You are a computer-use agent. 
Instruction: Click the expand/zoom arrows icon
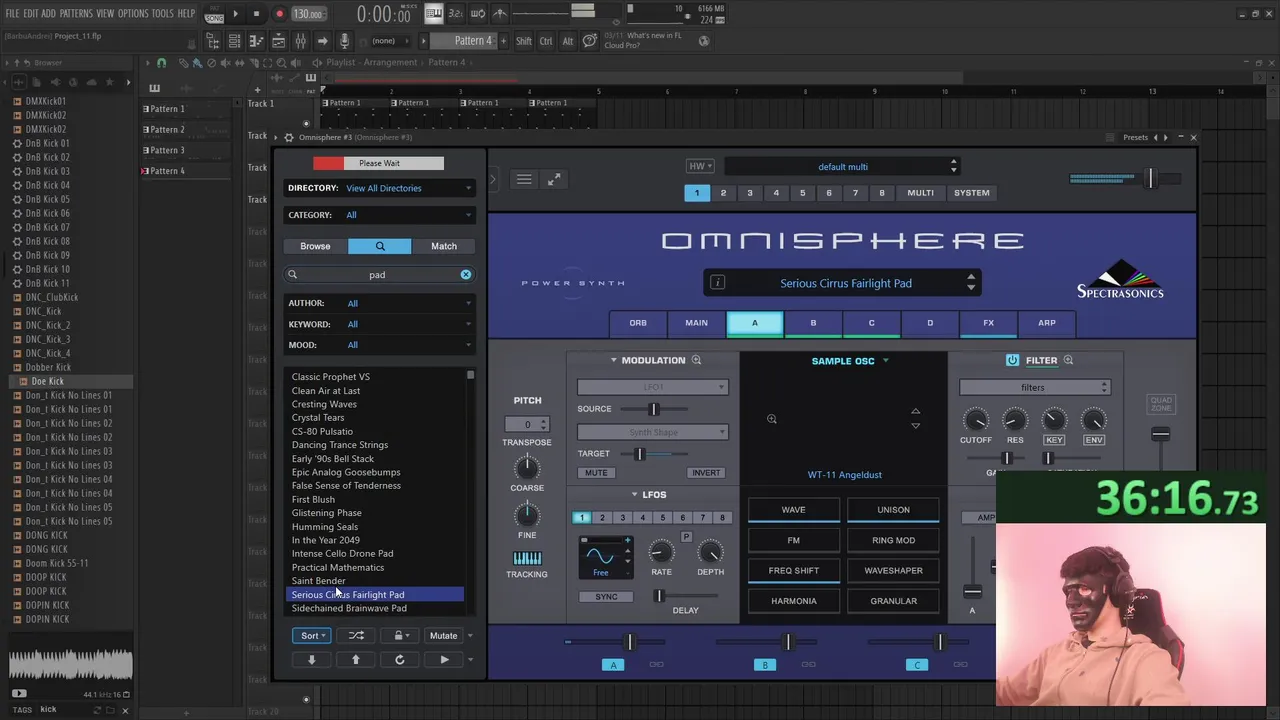coord(554,180)
